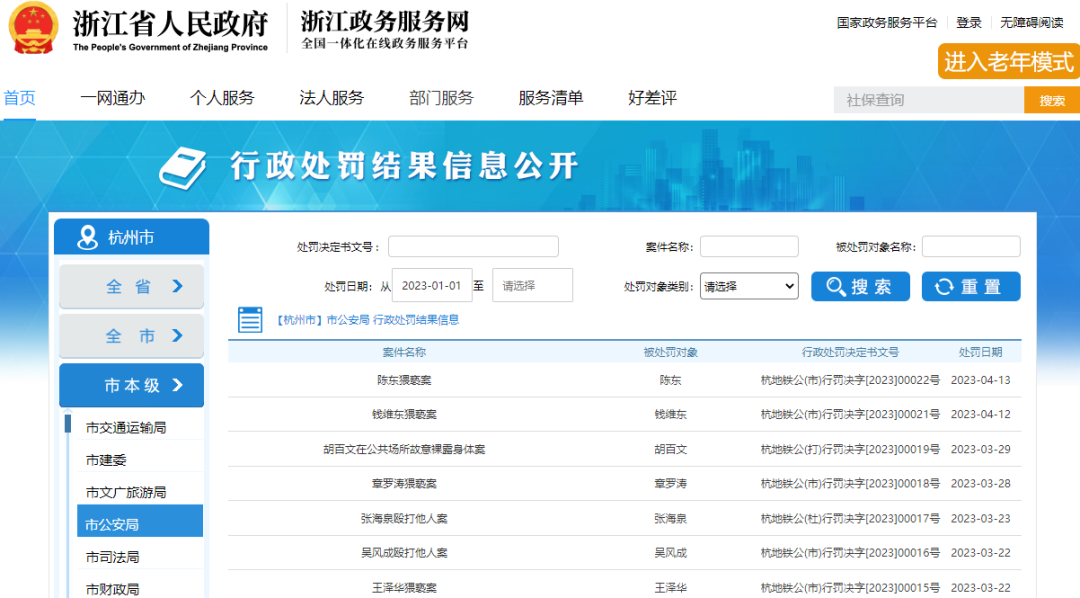Screen dimensions: 1080x598
Task: Click the 进入老年模式 orange button
Action: (1008, 61)
